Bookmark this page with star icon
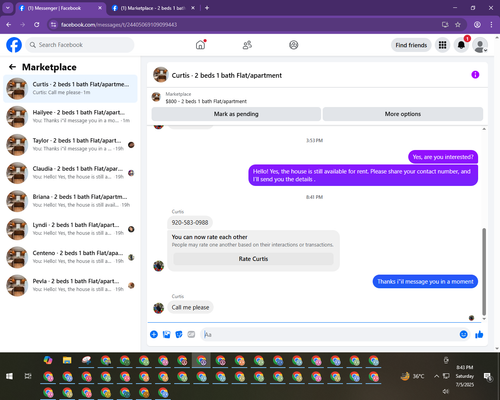 458,25
